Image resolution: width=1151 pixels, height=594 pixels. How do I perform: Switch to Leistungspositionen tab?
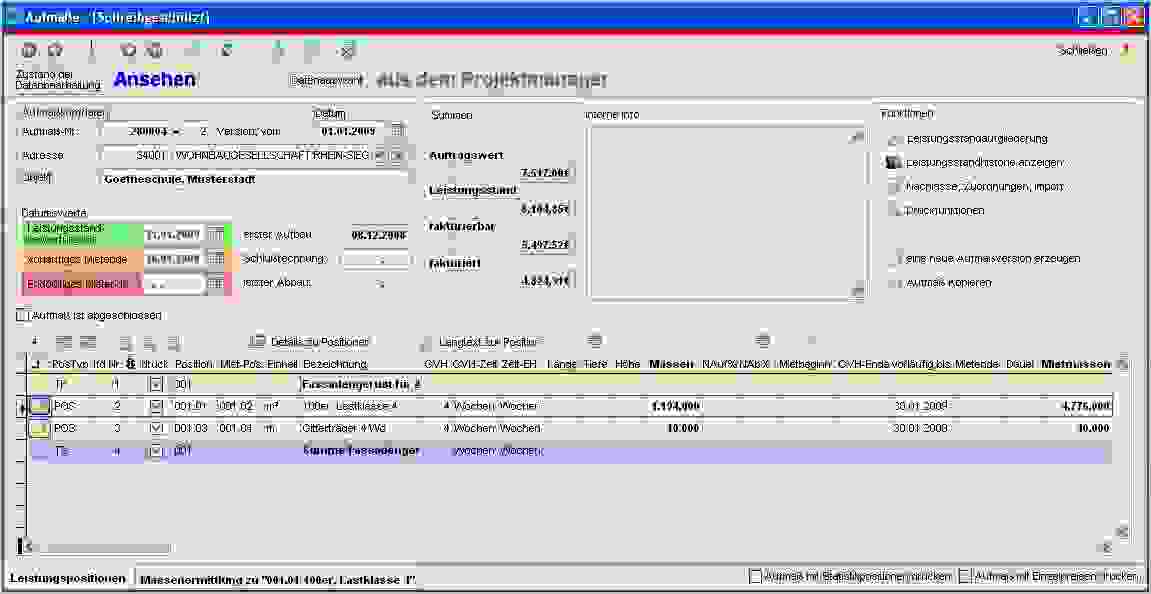tap(67, 579)
